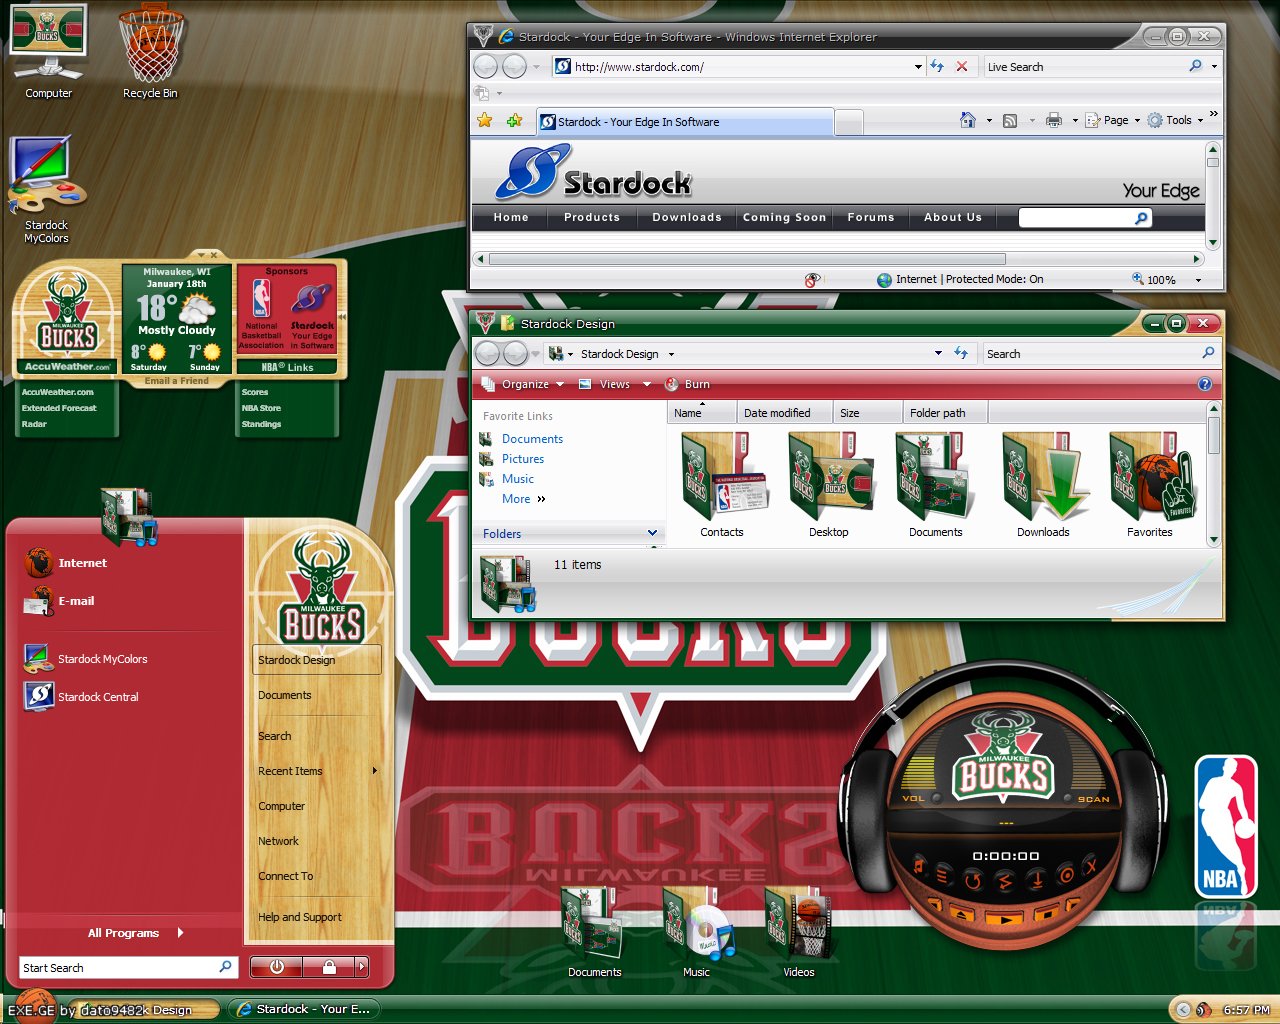Expand the Live Search options dropdown

tap(1214, 67)
